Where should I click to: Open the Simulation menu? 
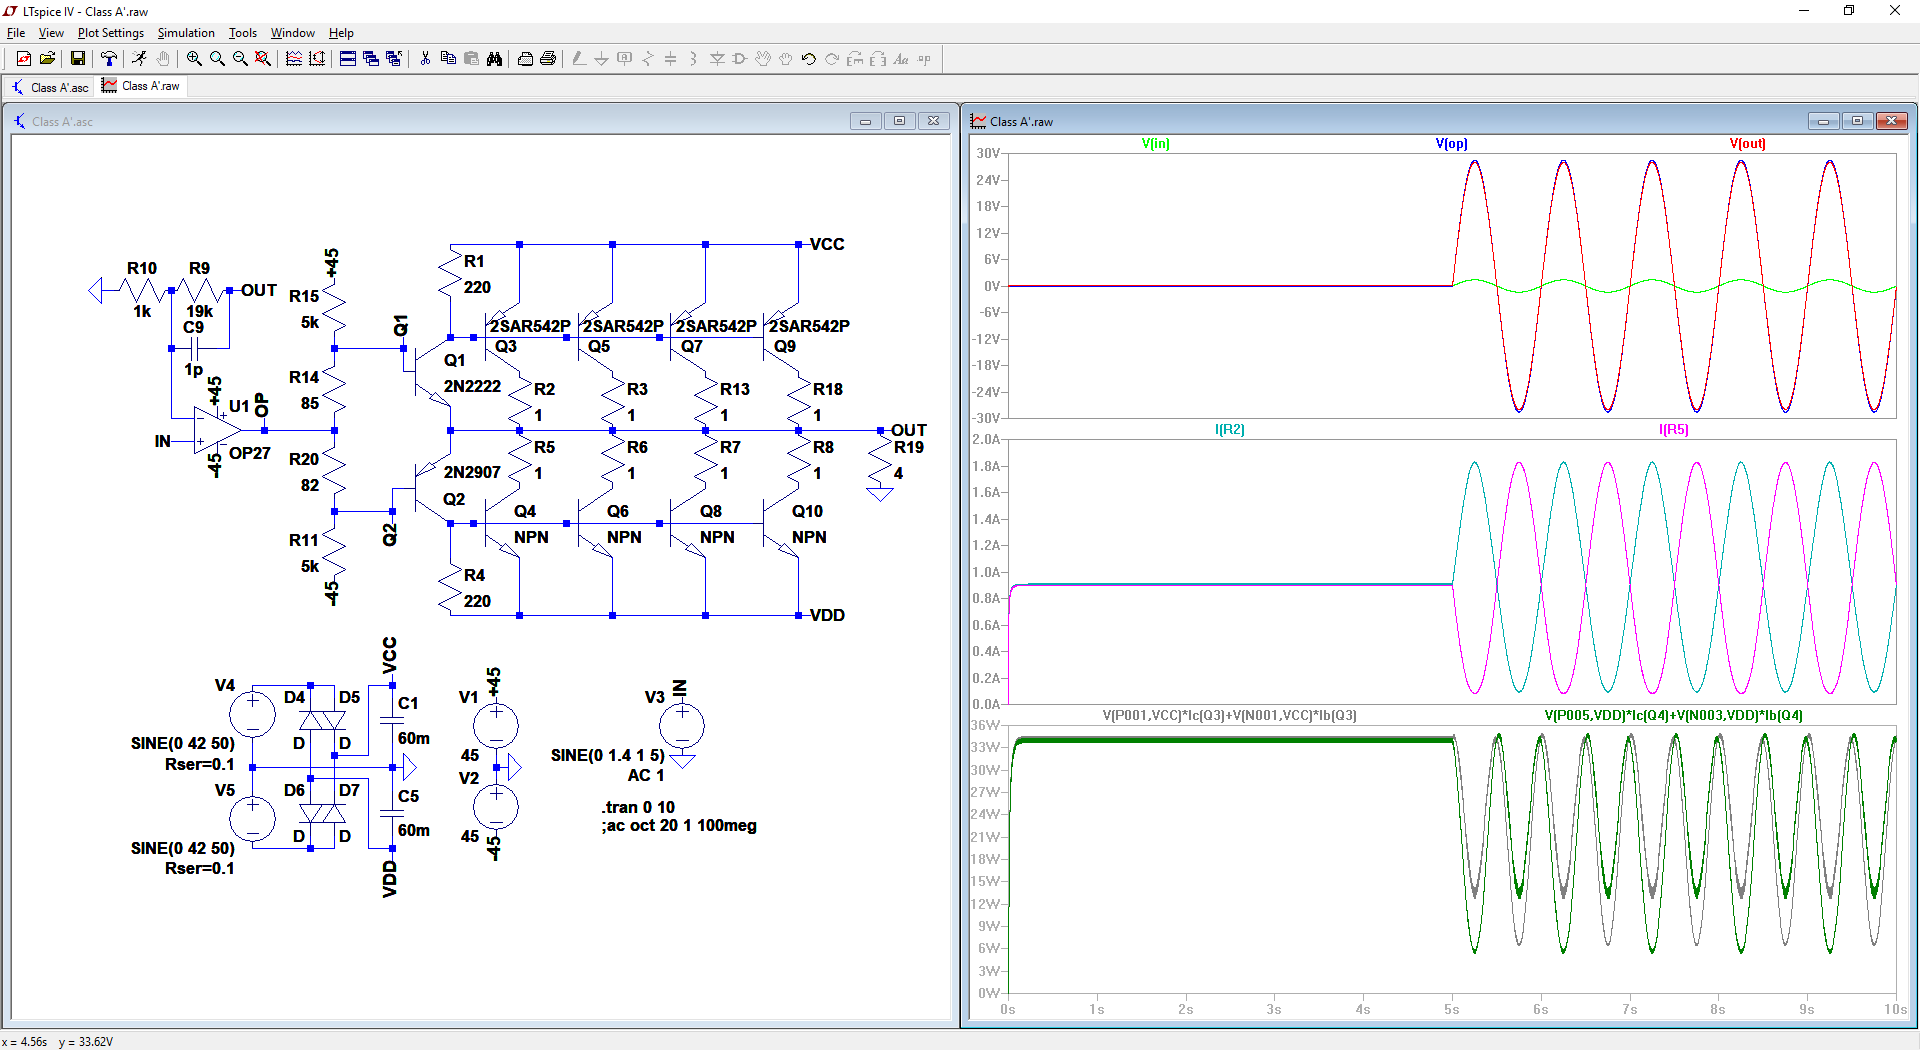pos(186,33)
